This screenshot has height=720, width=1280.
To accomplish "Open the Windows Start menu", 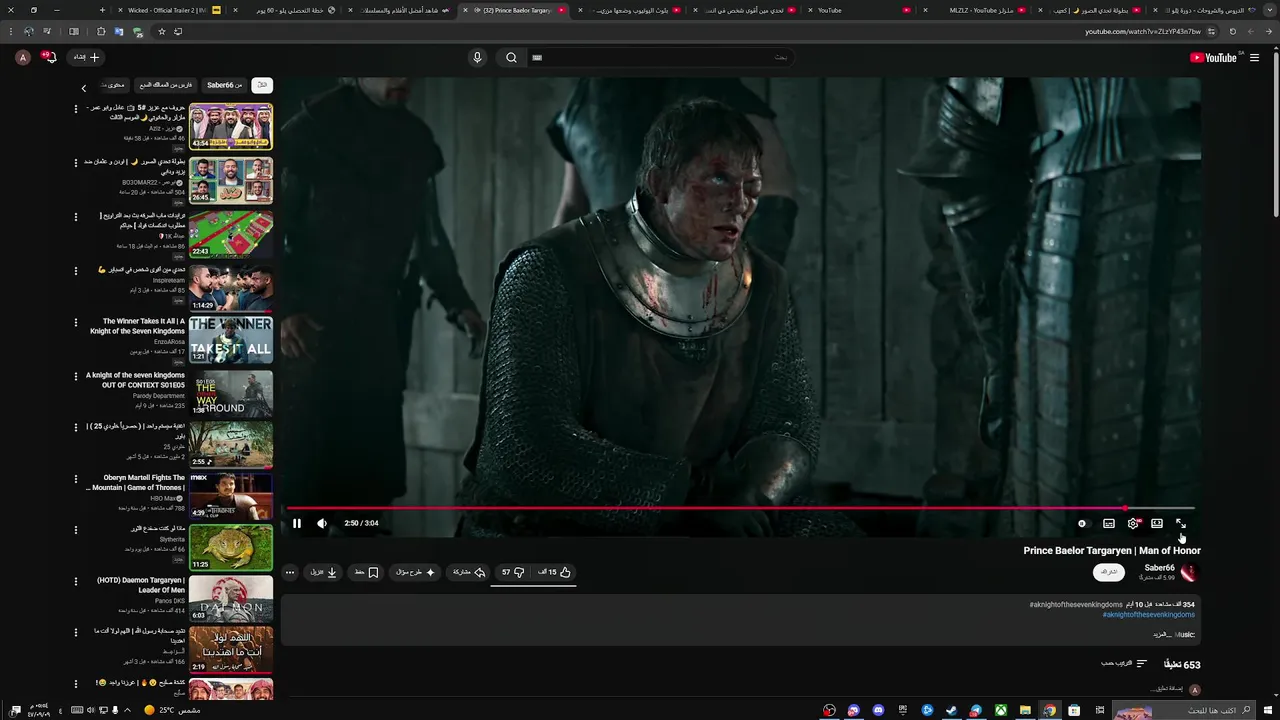I will click(x=1267, y=710).
